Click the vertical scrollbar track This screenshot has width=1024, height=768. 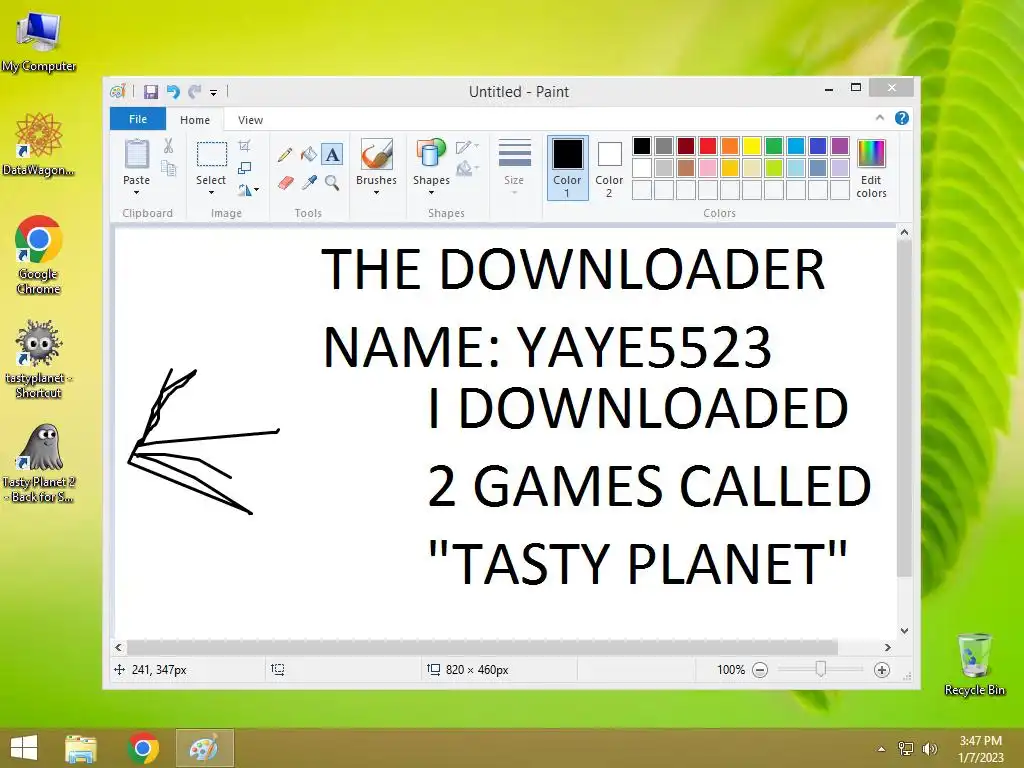coord(904,601)
